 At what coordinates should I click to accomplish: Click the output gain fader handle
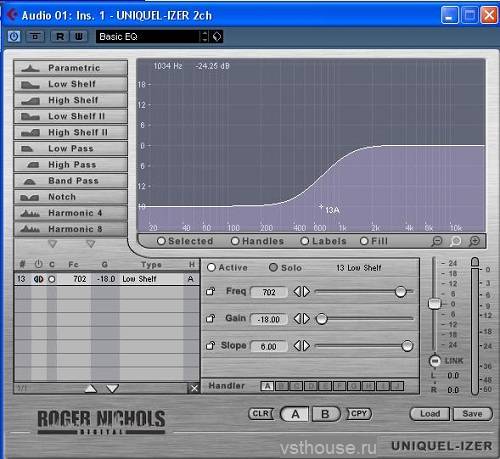coord(434,304)
